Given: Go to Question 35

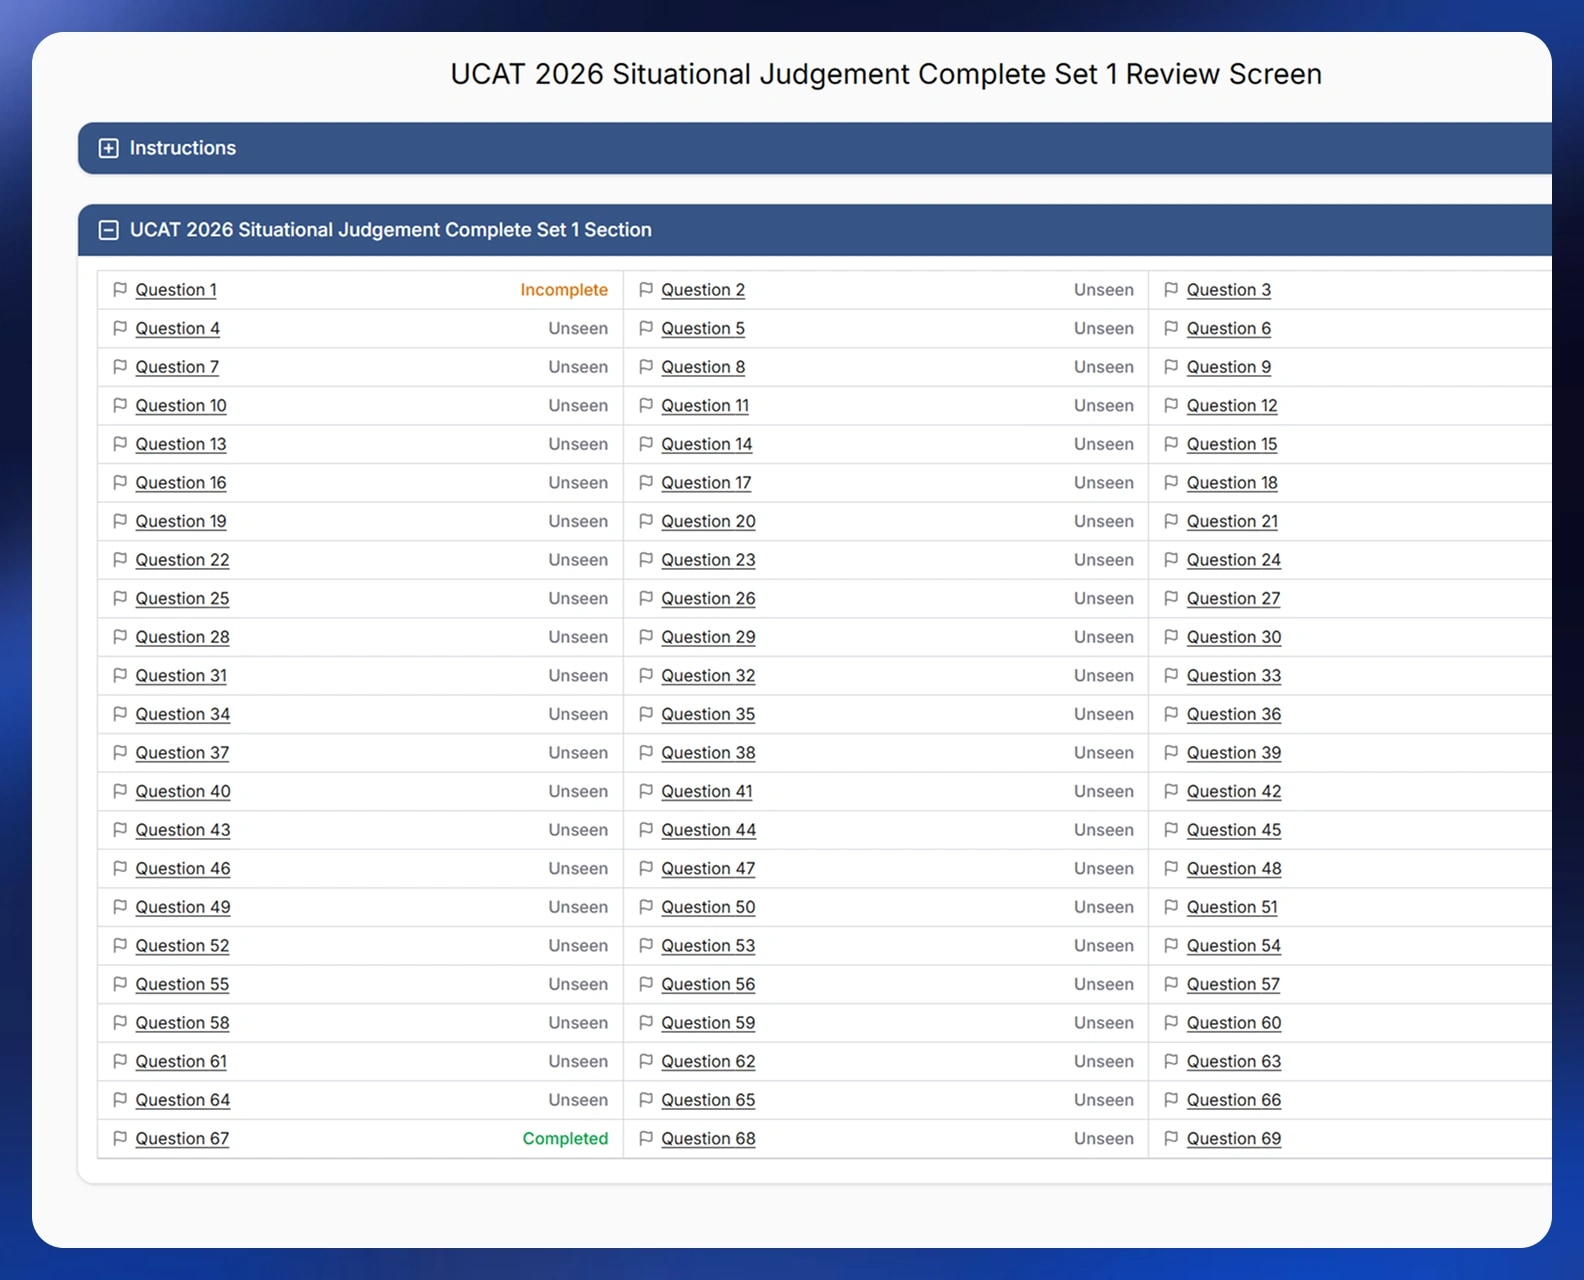Looking at the screenshot, I should coord(708,714).
